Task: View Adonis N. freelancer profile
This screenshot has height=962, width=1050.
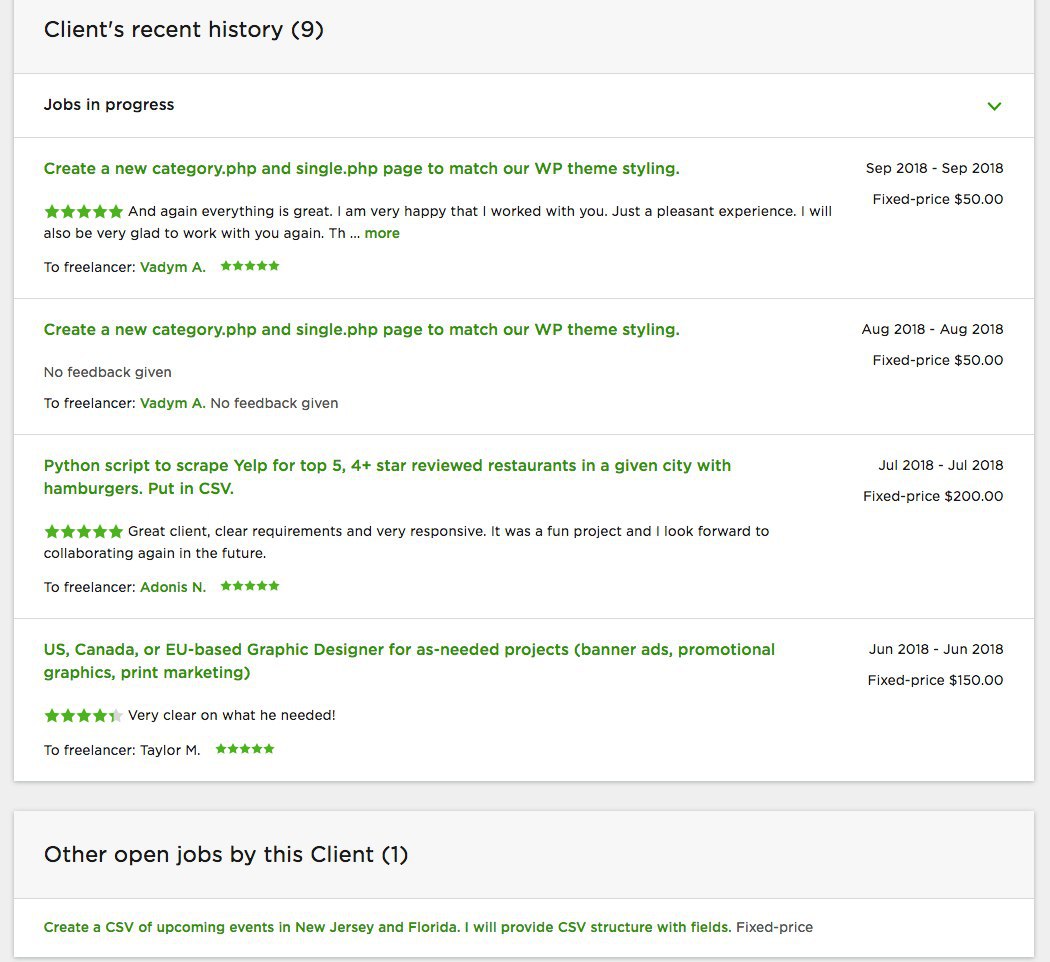Action: pyautogui.click(x=173, y=587)
